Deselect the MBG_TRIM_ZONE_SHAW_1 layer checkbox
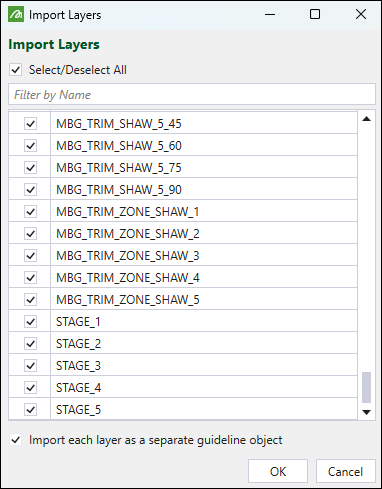 (30, 212)
